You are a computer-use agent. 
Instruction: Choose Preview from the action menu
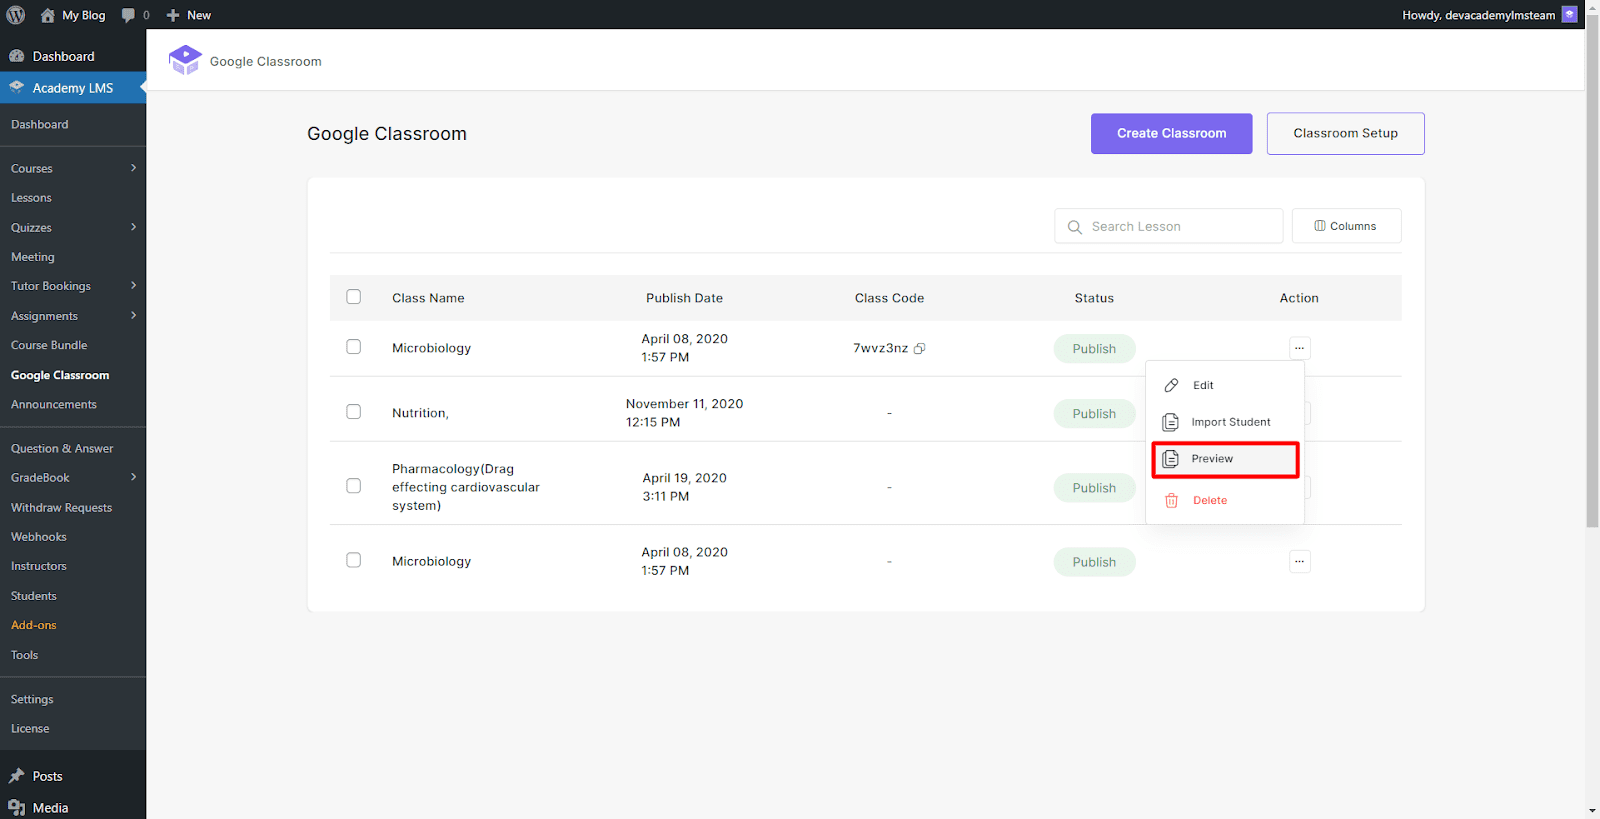click(1225, 459)
